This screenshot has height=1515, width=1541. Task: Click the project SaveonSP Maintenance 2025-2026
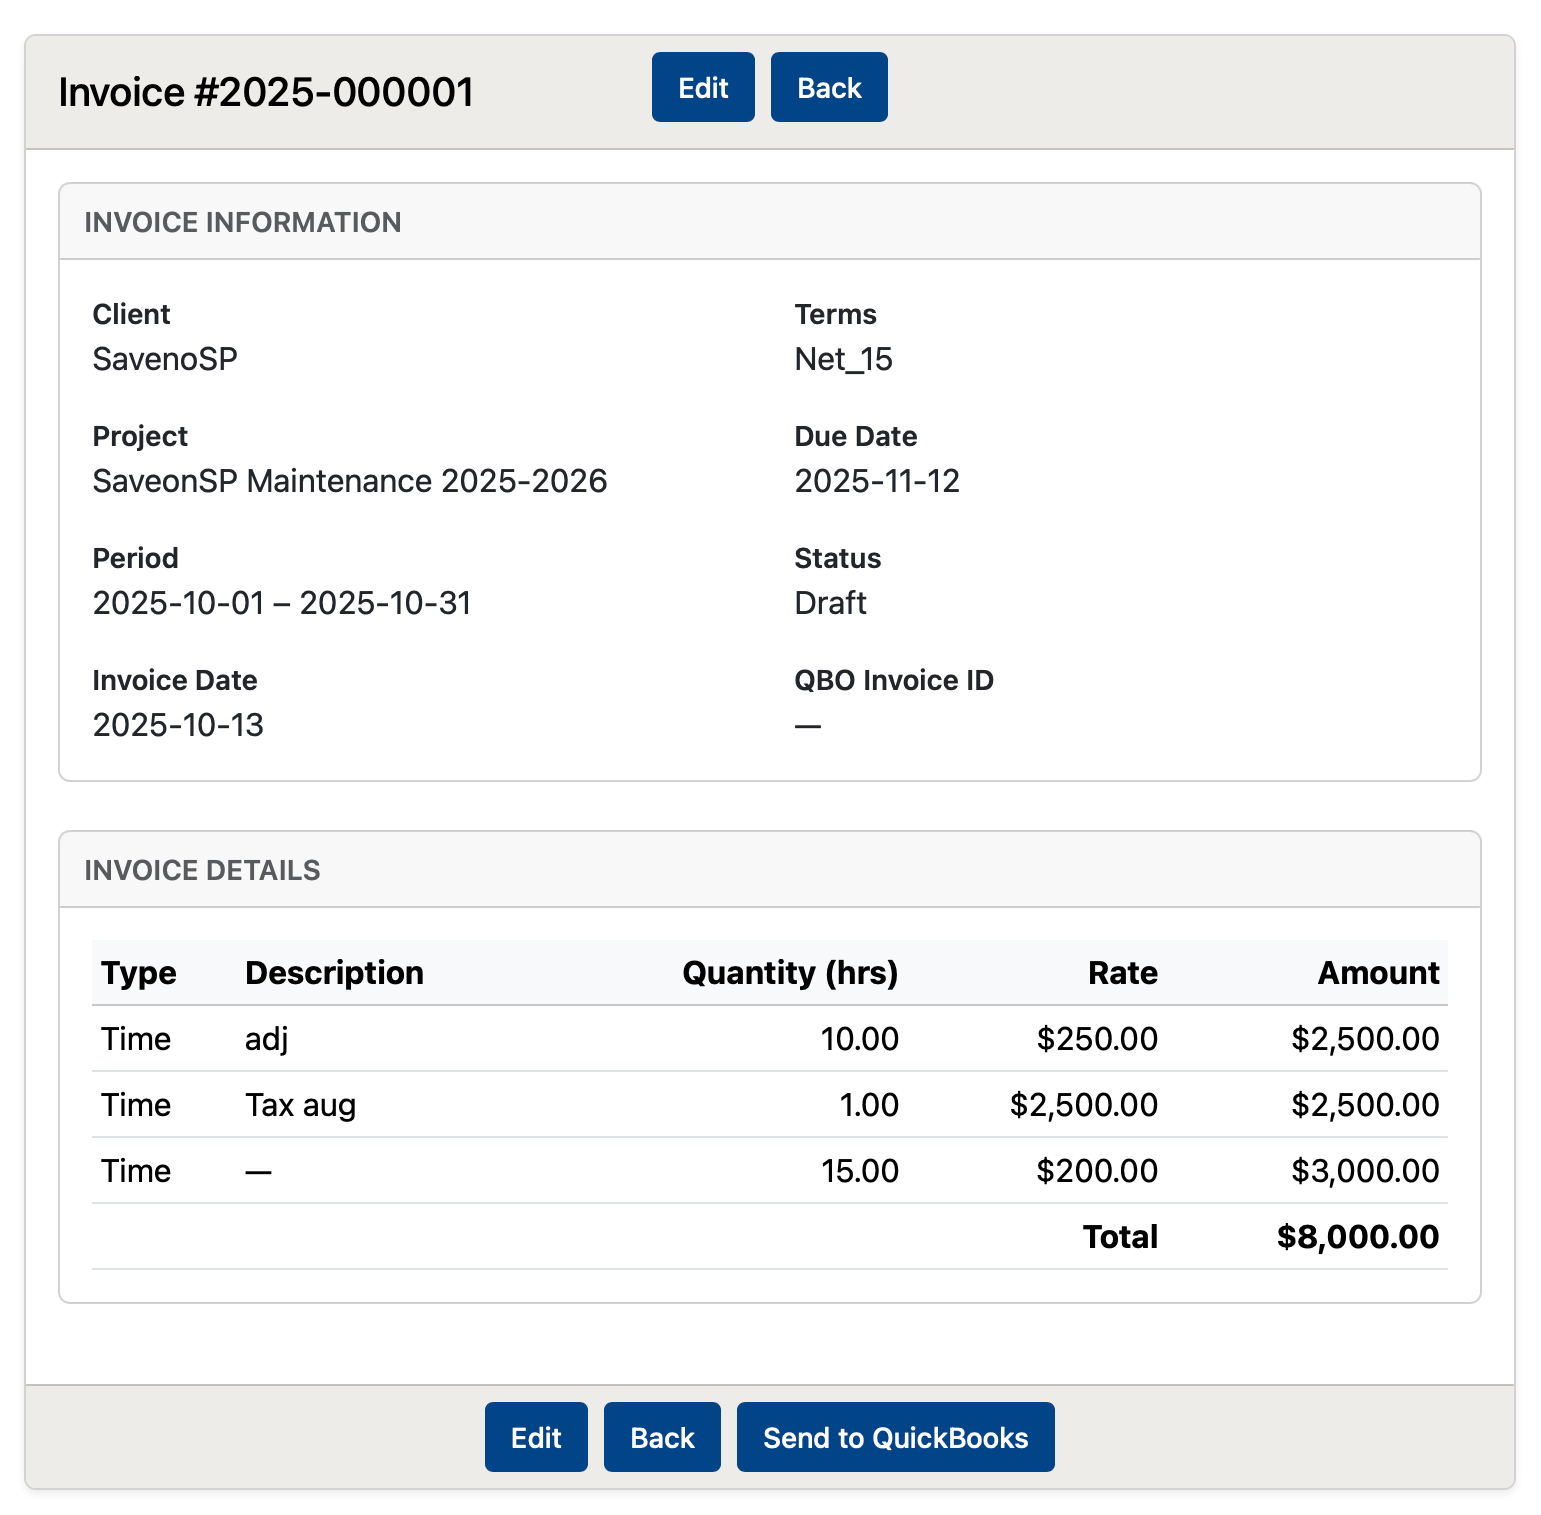click(x=350, y=481)
